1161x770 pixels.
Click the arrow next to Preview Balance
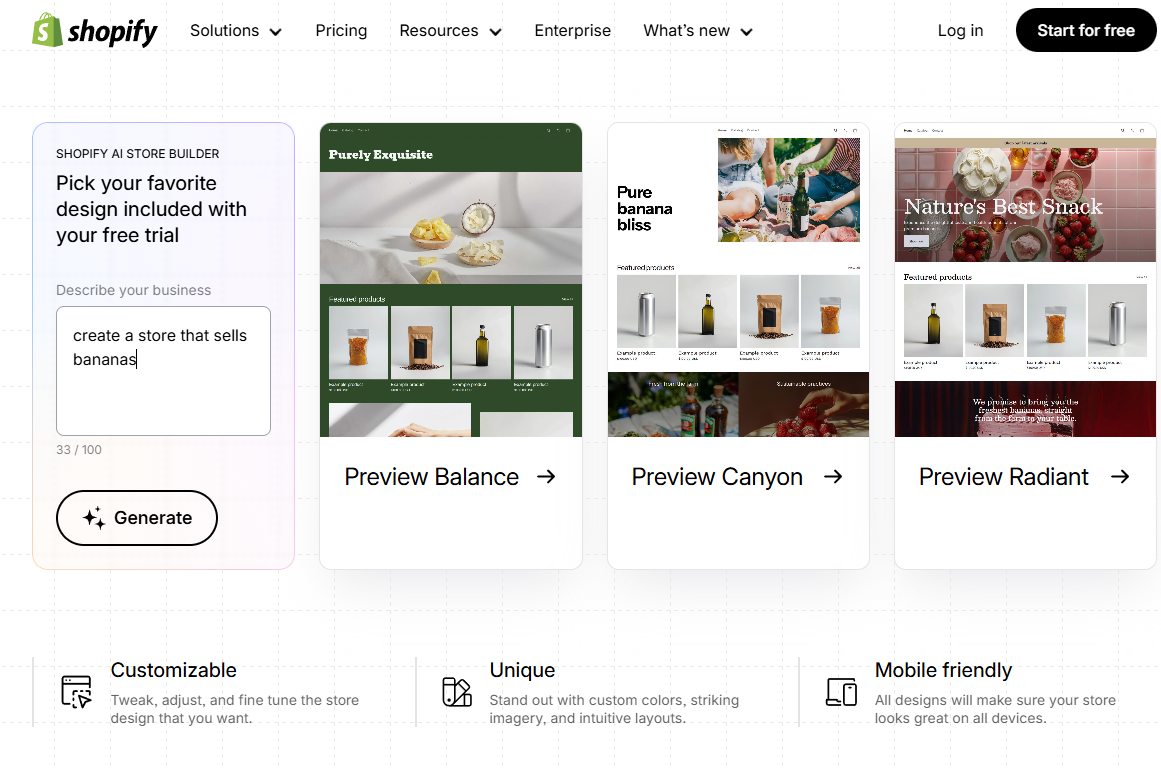[x=547, y=477]
